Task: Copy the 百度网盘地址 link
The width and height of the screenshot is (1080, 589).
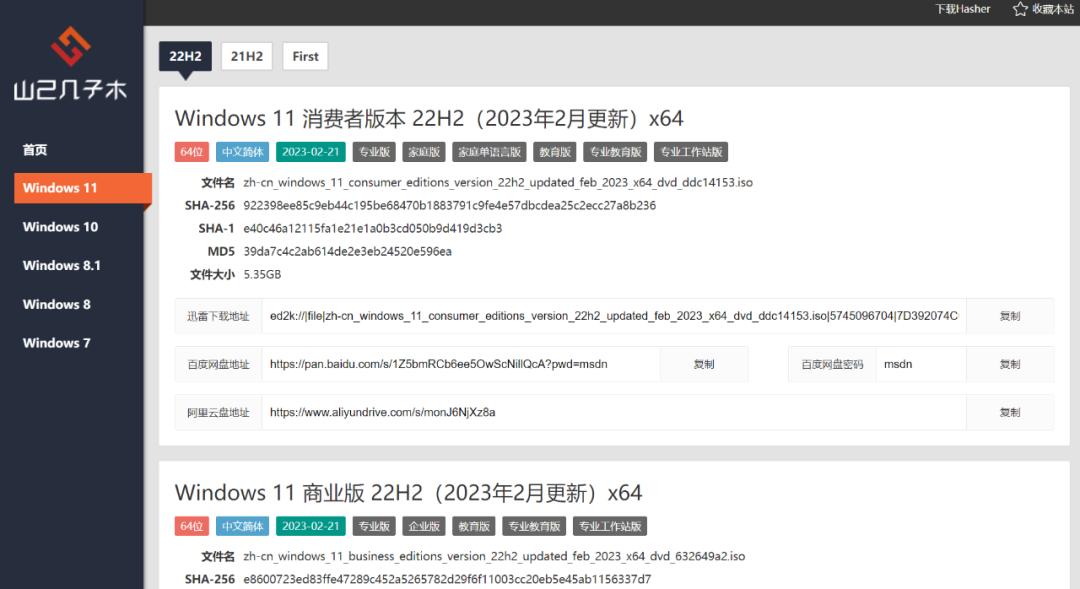Action: click(704, 364)
